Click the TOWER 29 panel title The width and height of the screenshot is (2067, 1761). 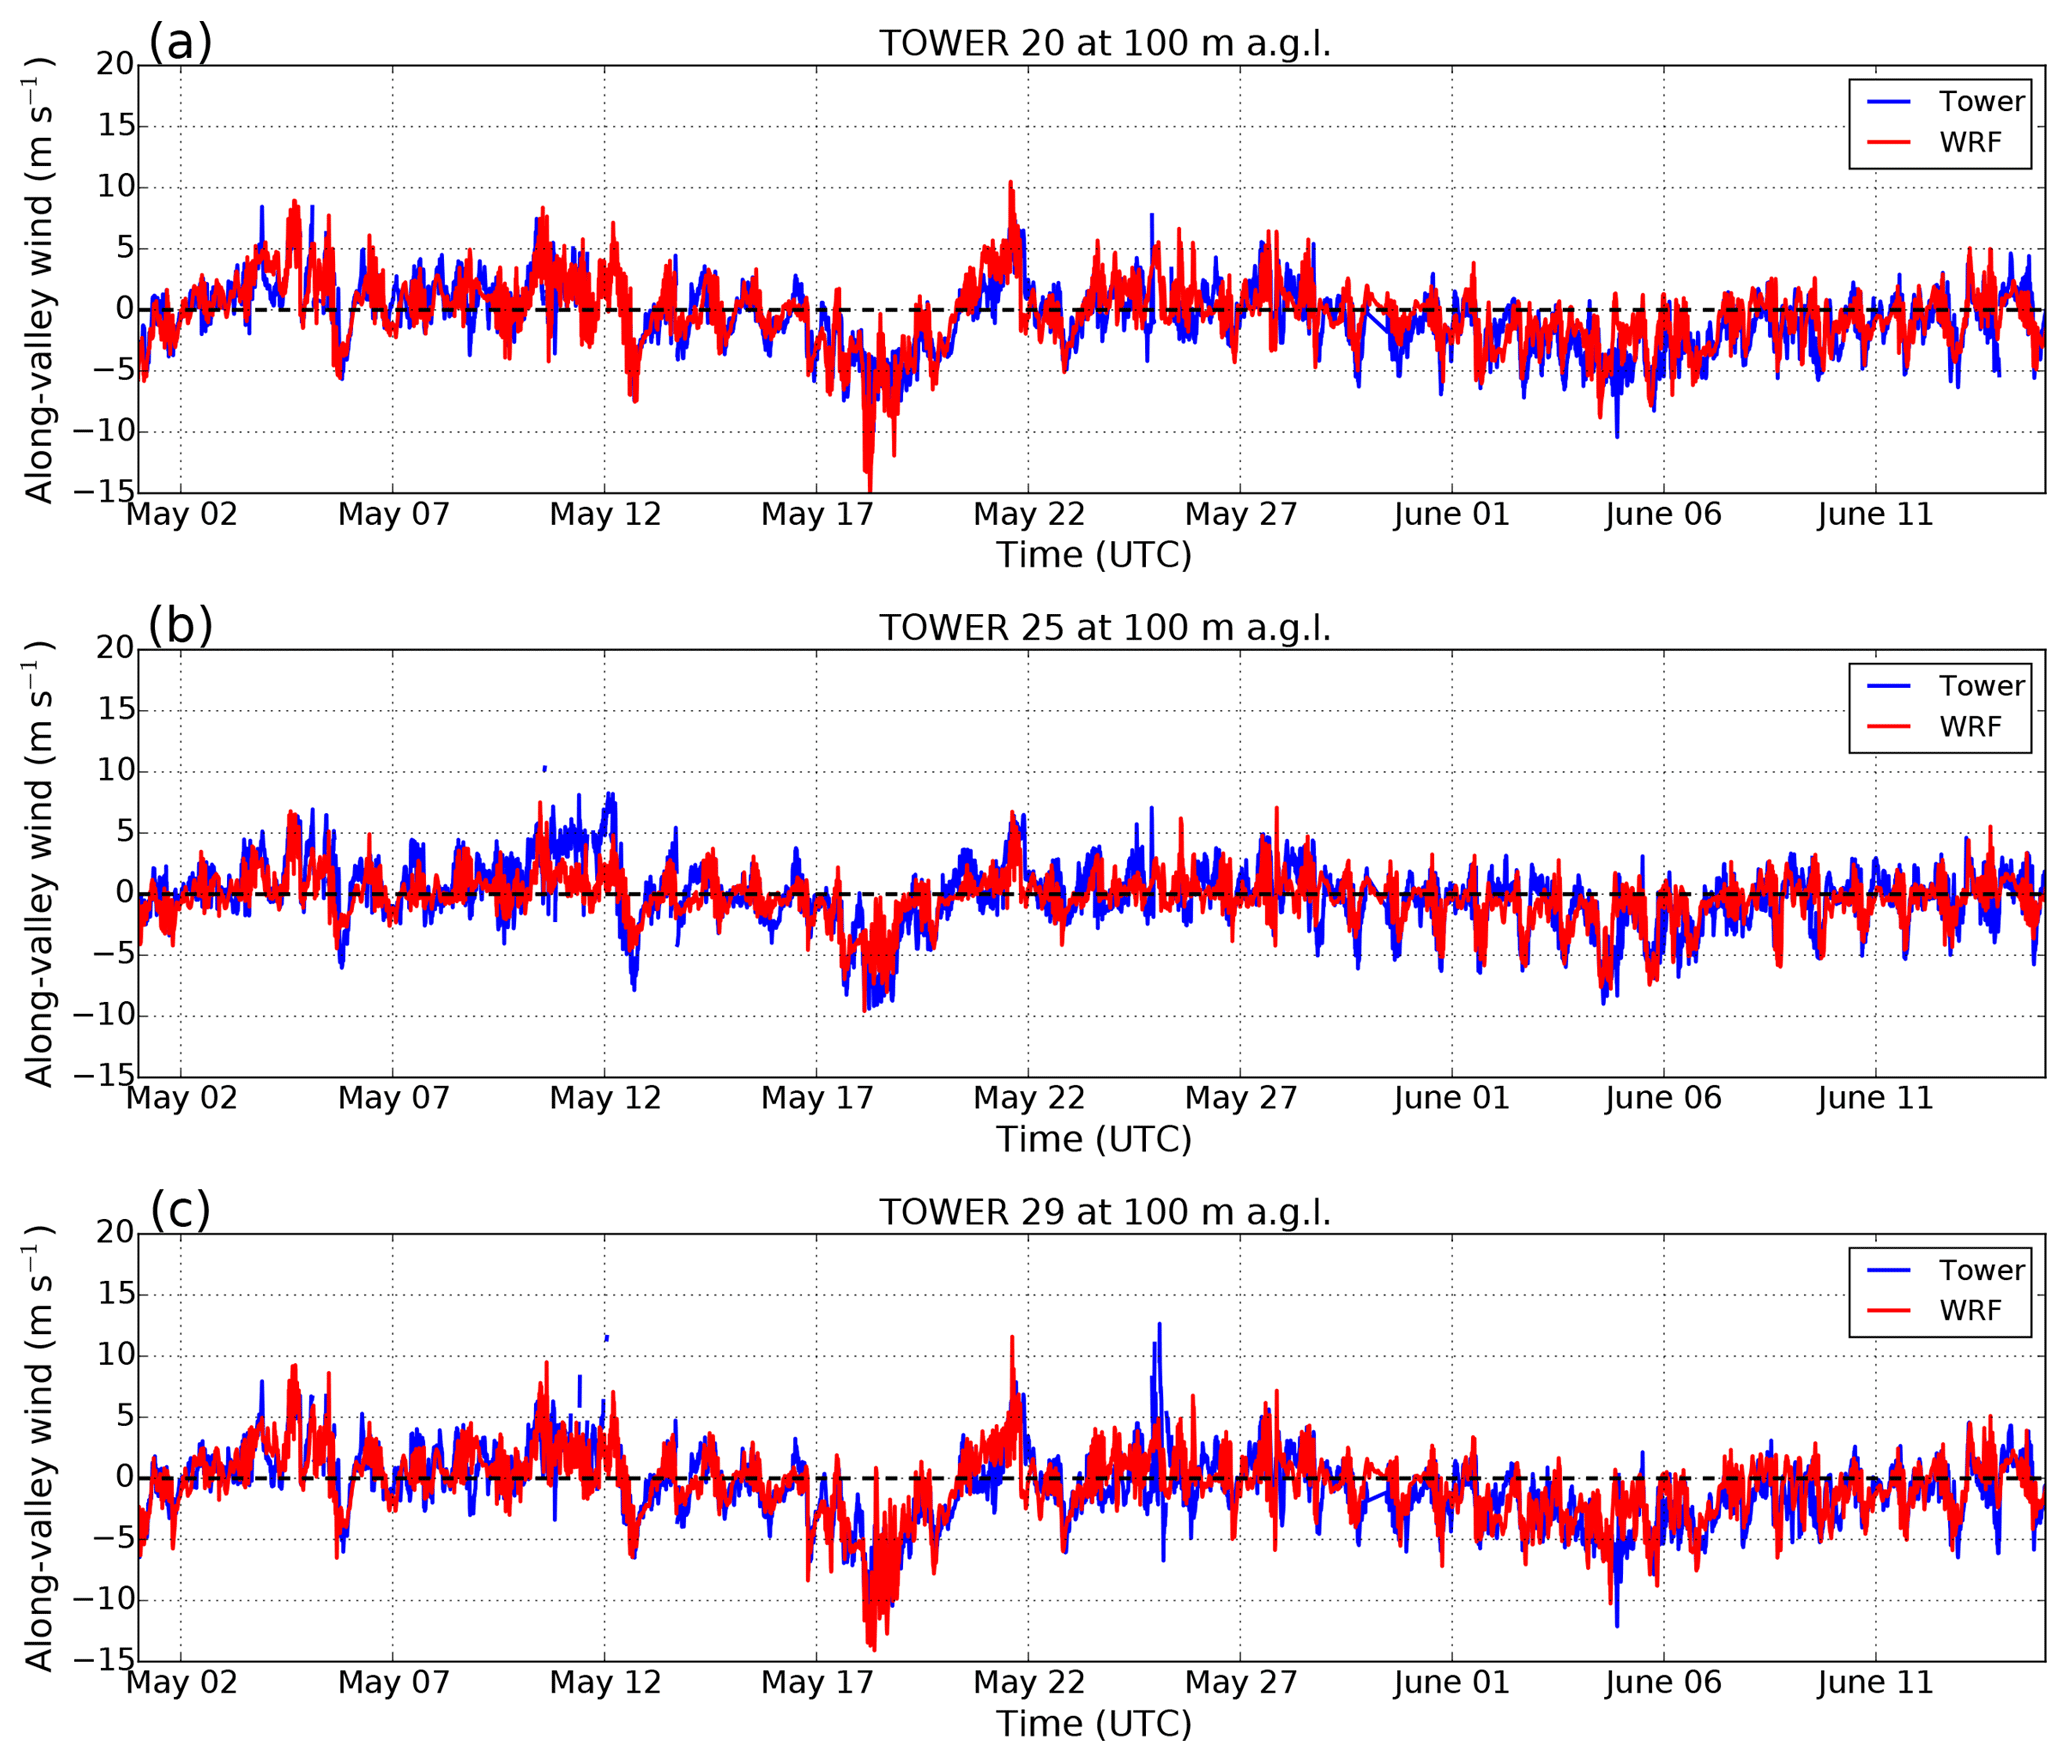coord(1104,1212)
